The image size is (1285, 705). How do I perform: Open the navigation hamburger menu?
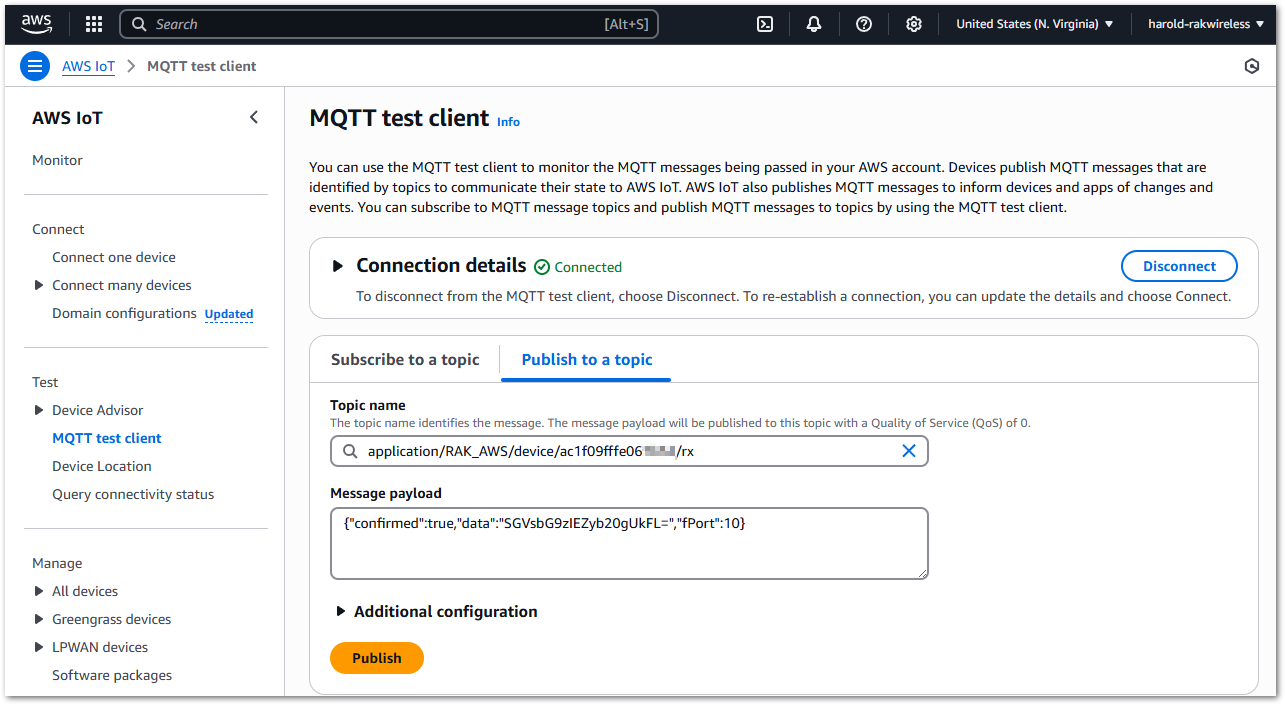click(x=35, y=65)
